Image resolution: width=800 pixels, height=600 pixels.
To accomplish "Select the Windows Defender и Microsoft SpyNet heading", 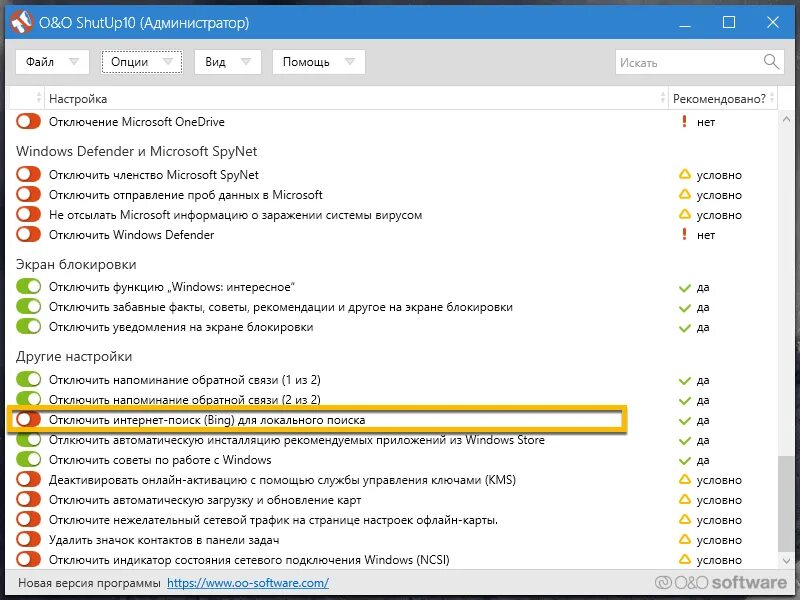I will tap(136, 151).
